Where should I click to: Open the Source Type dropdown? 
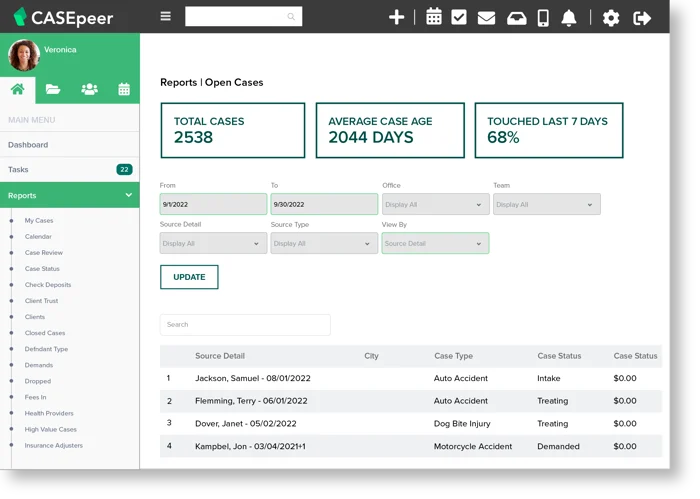[324, 243]
